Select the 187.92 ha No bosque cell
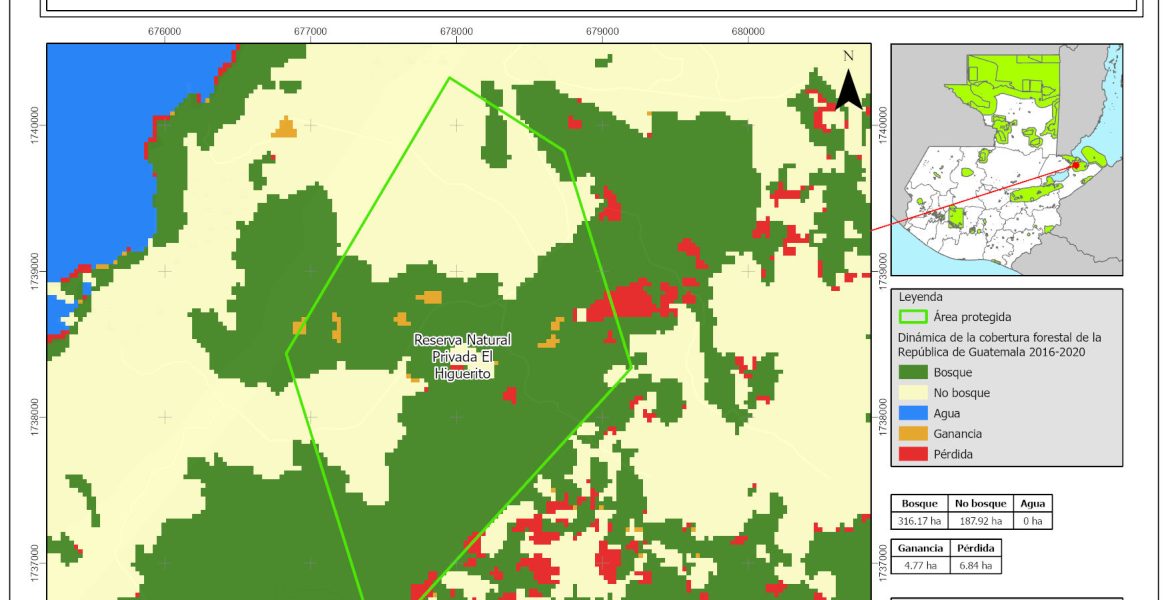Image resolution: width=1170 pixels, height=600 pixels. [x=978, y=521]
